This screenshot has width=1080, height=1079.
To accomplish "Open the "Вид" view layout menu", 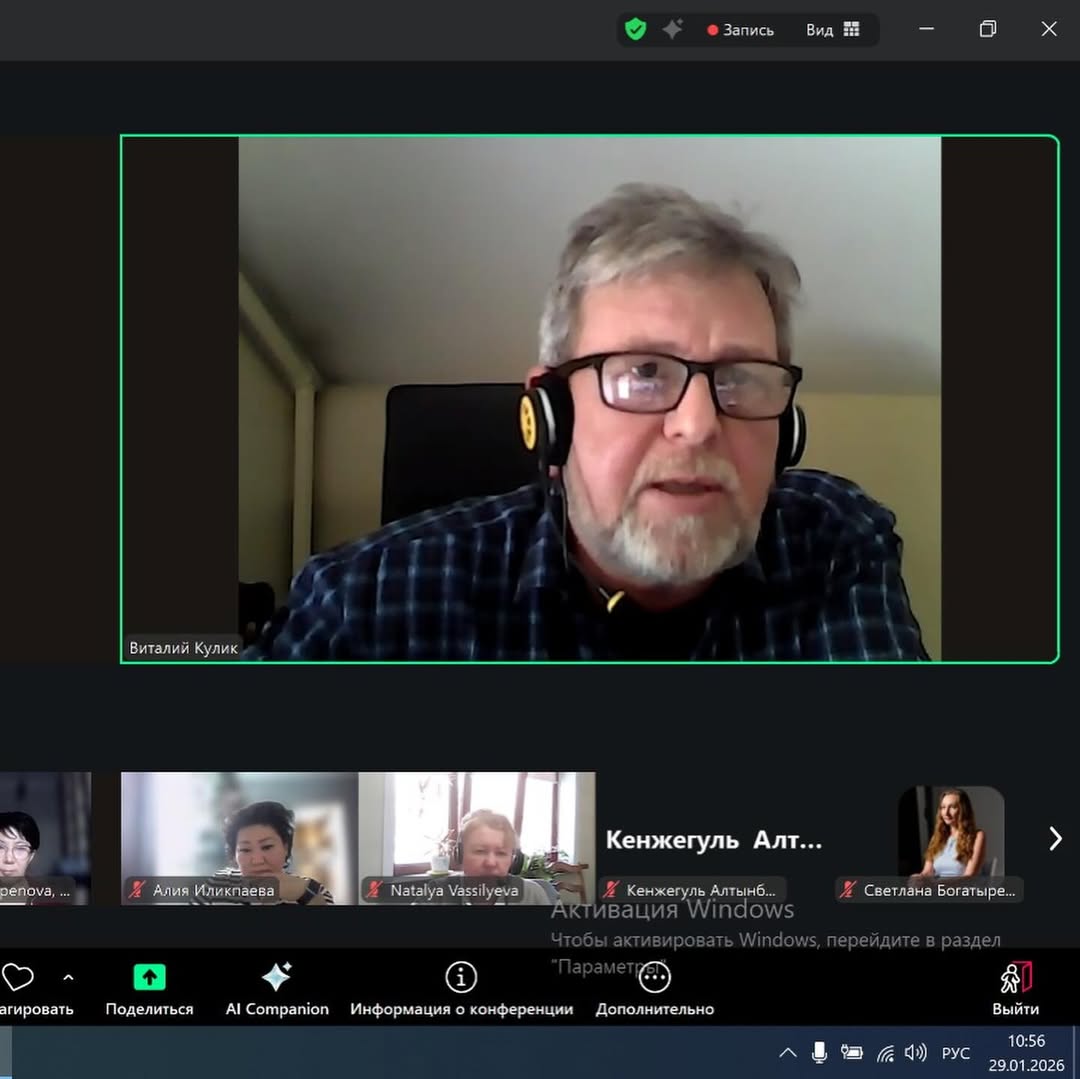I will (x=832, y=30).
